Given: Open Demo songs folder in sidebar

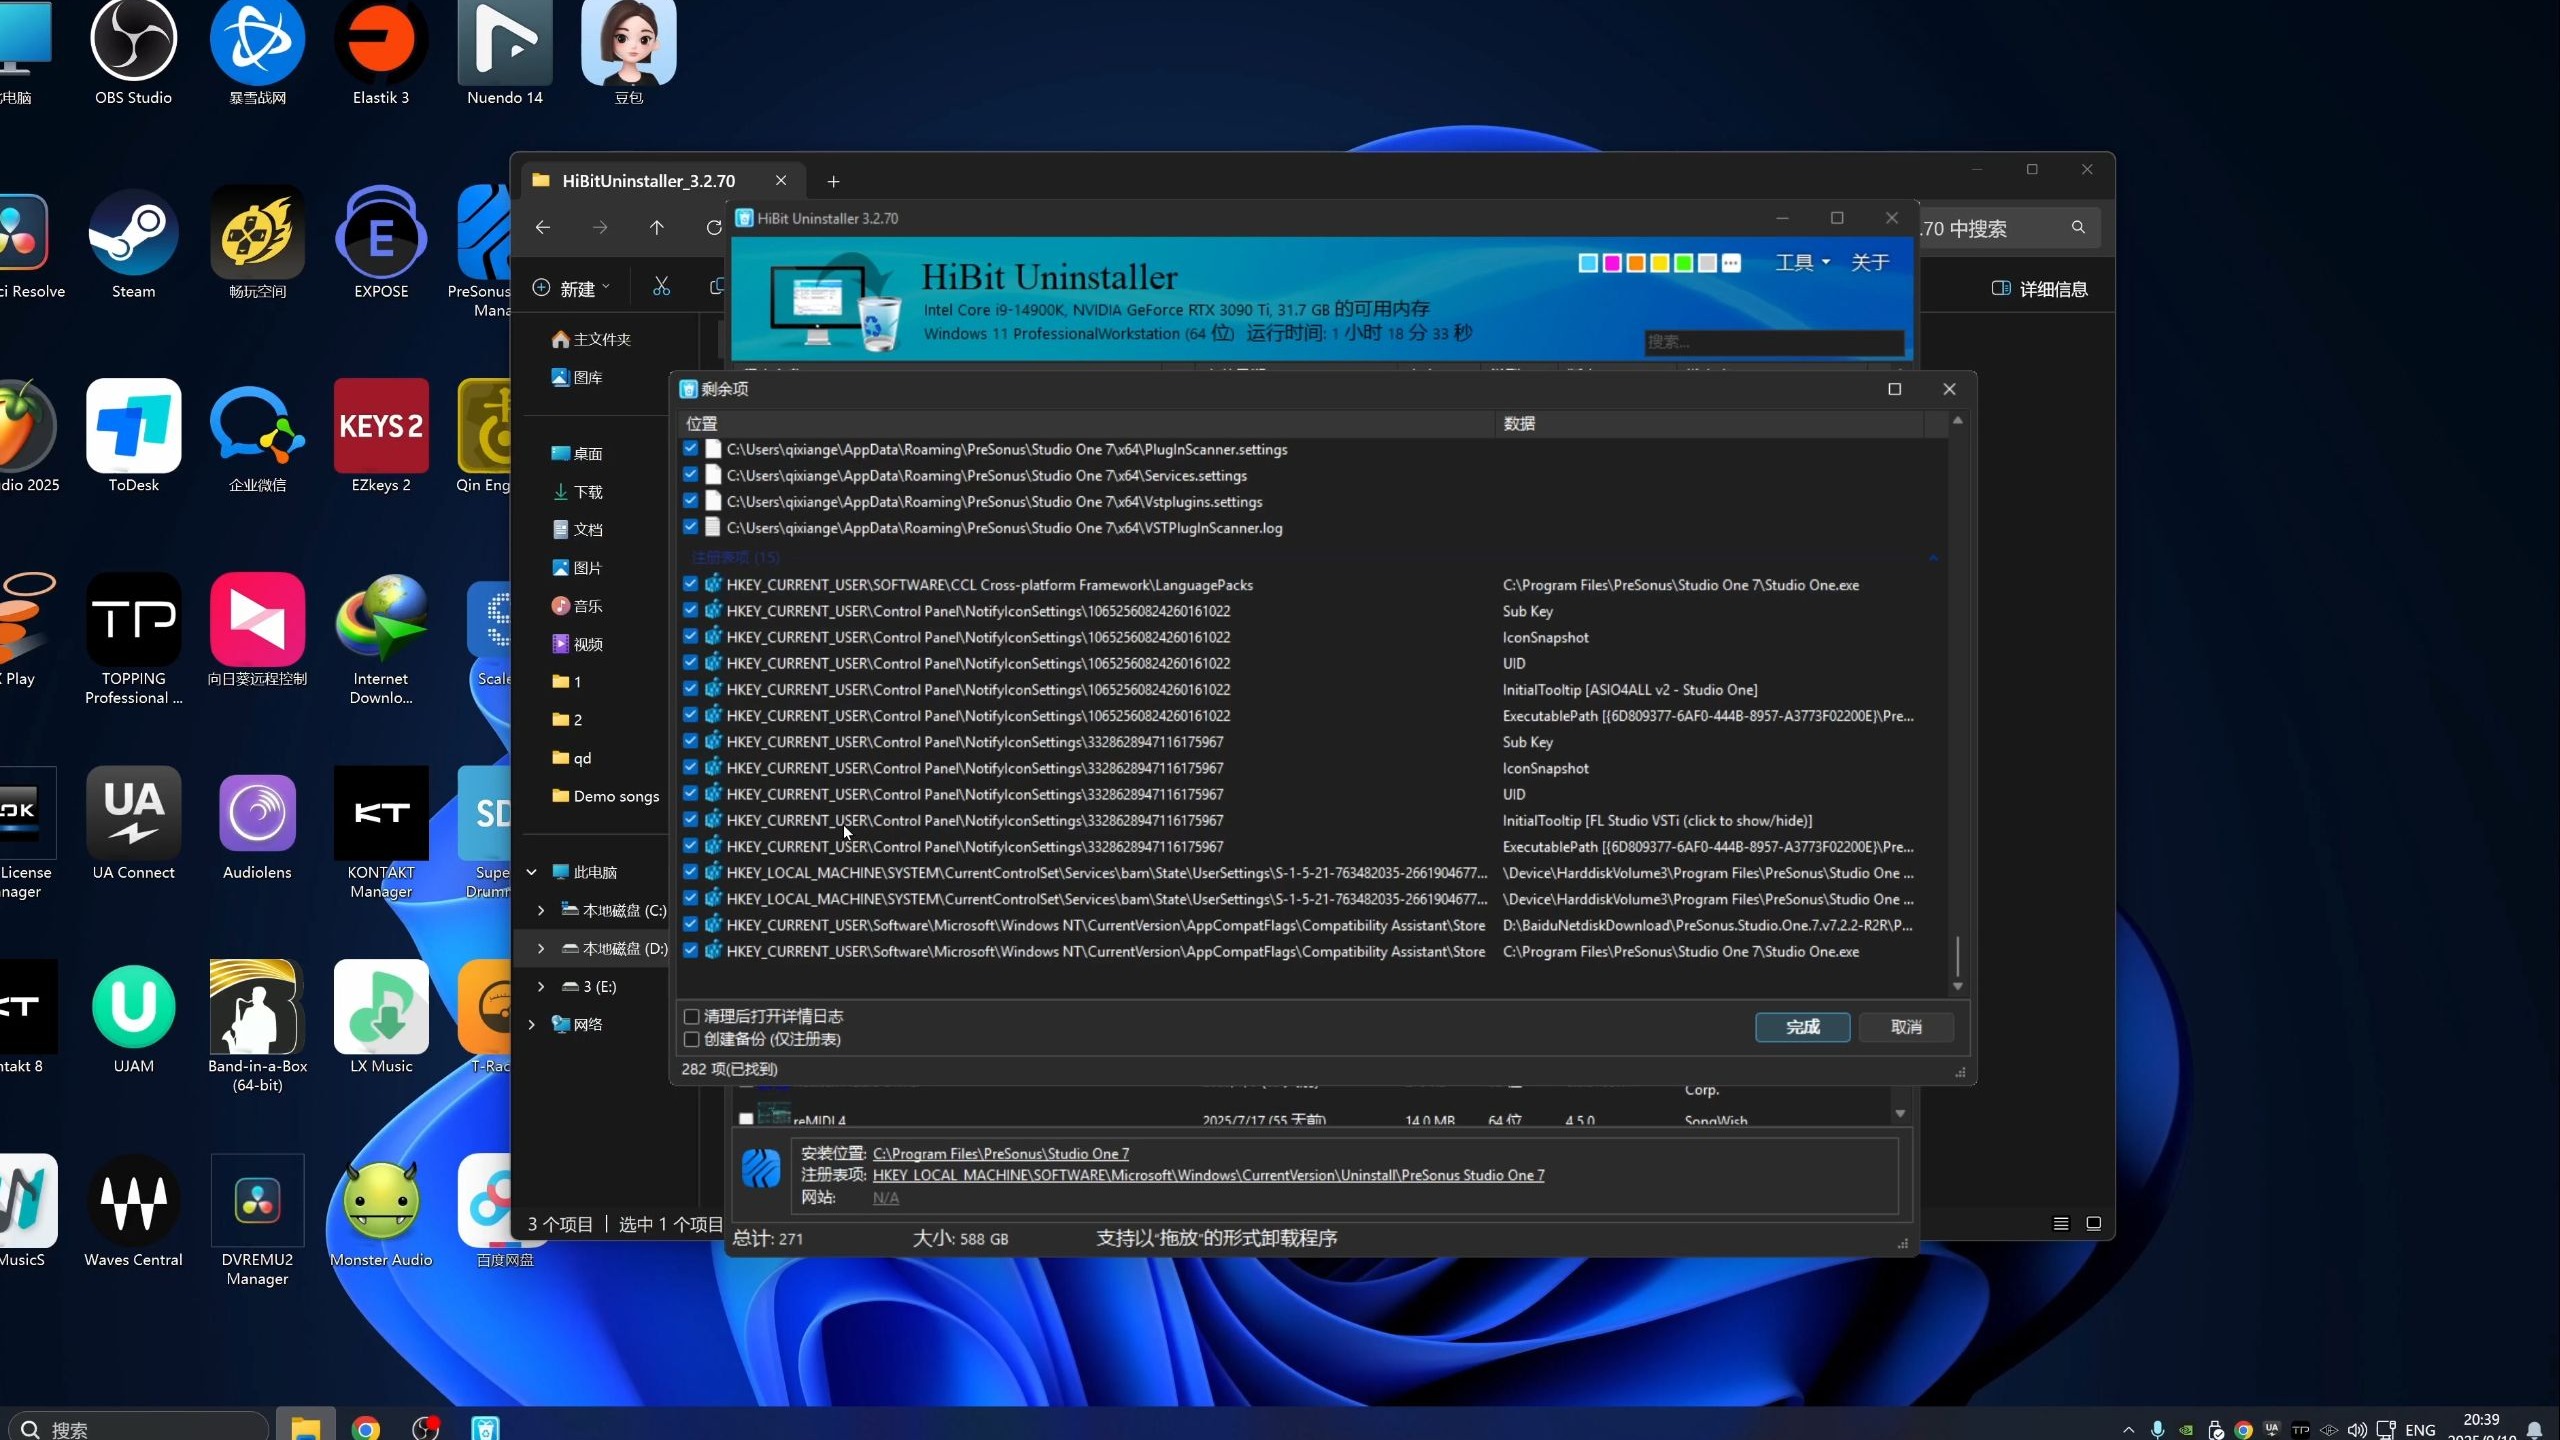Looking at the screenshot, I should pos(605,796).
